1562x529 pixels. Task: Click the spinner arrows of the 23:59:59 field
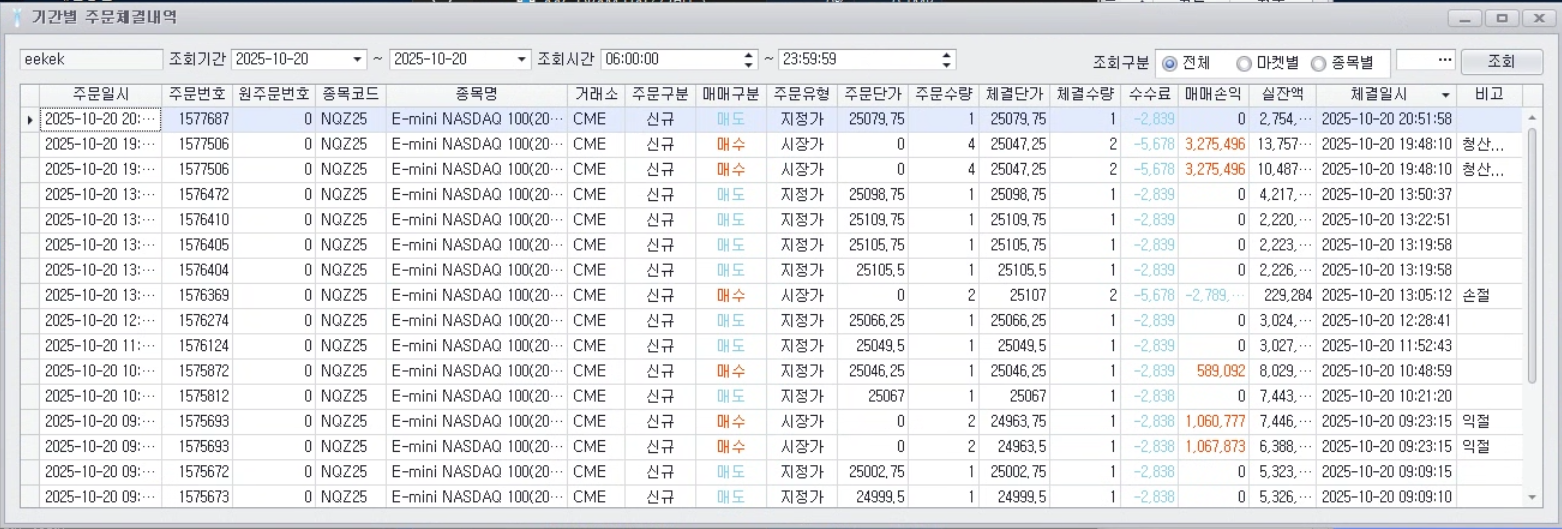947,60
